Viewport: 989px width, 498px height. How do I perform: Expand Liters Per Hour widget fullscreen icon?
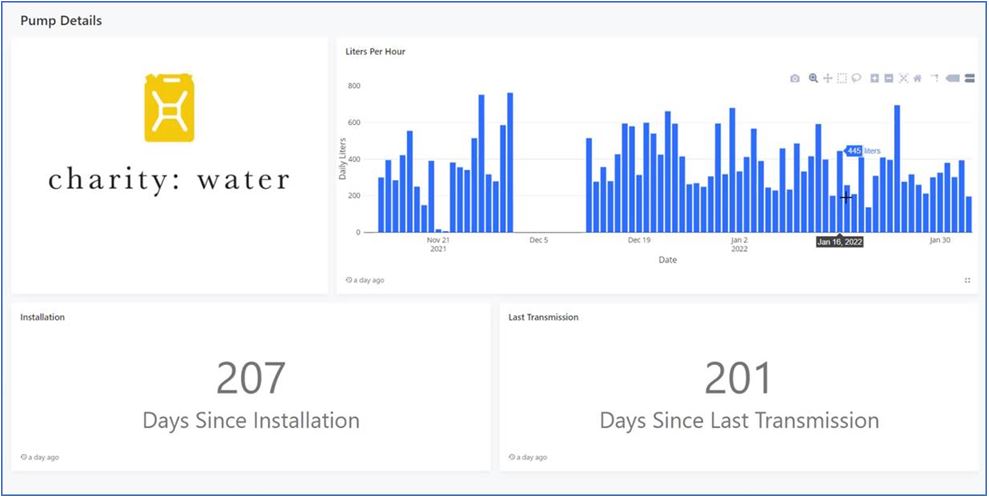pos(968,281)
